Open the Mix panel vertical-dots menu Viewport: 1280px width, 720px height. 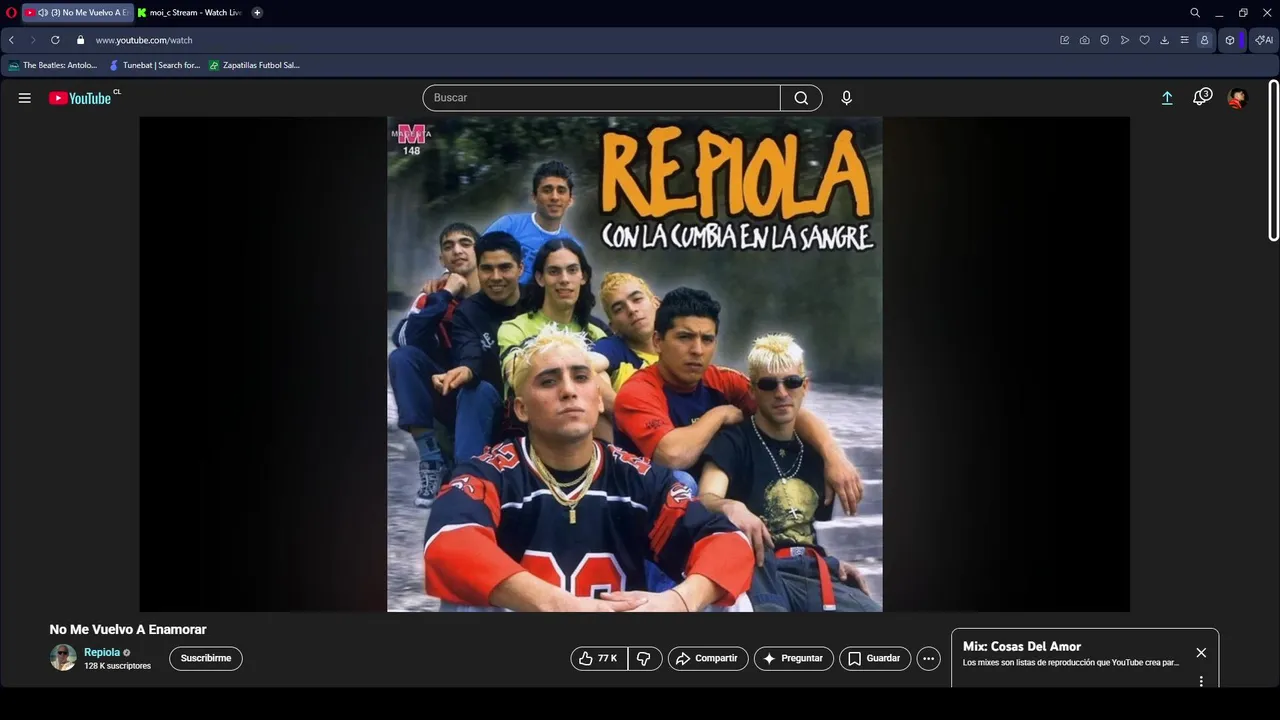coord(1201,681)
